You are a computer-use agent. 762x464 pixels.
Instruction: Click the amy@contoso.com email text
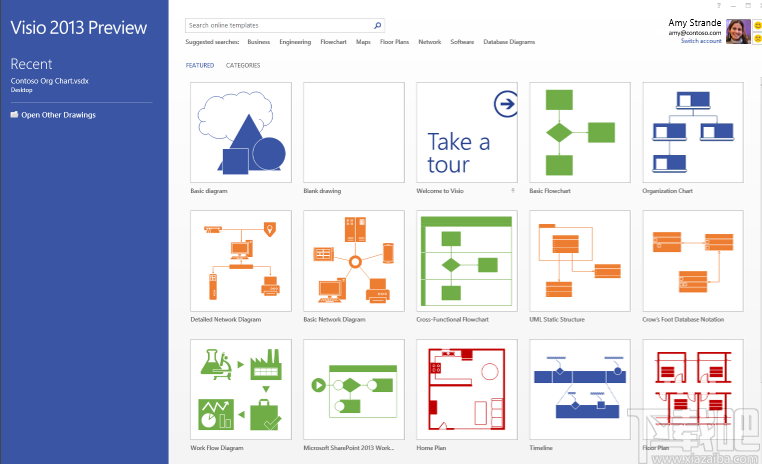(695, 33)
